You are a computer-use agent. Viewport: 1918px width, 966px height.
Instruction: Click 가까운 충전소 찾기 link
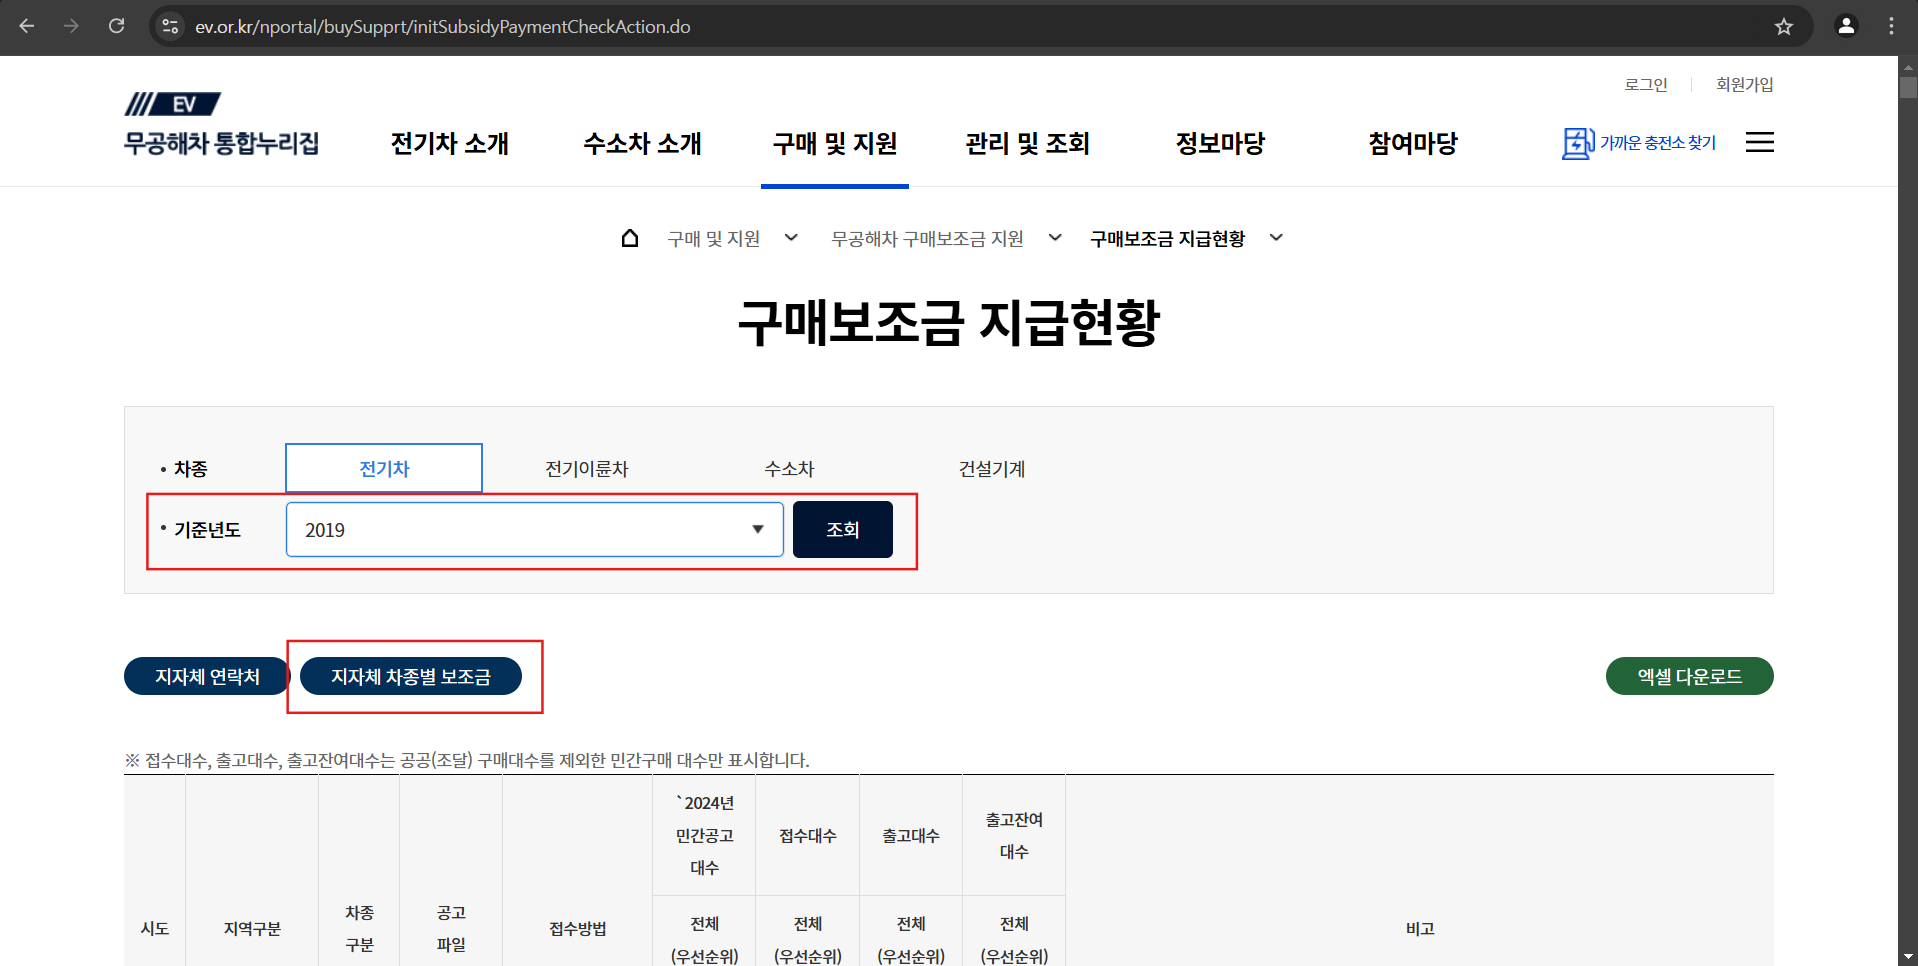tap(1658, 143)
